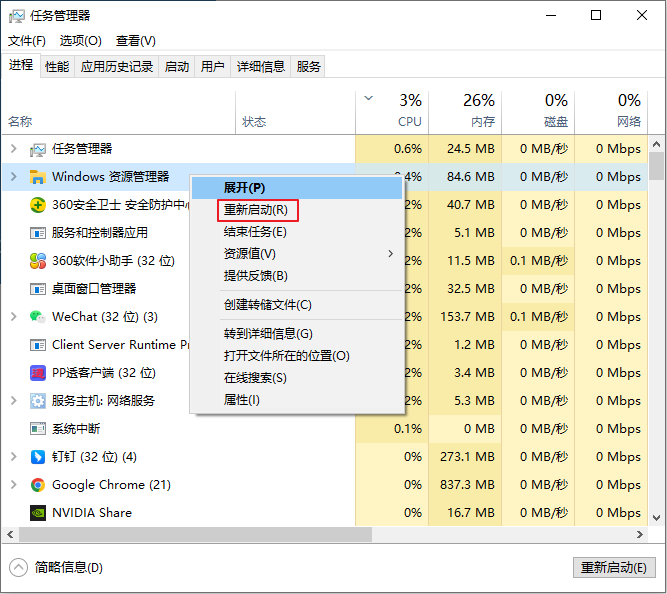Select the 0.6% CPU cell
Image resolution: width=667 pixels, height=594 pixels.
click(392, 149)
